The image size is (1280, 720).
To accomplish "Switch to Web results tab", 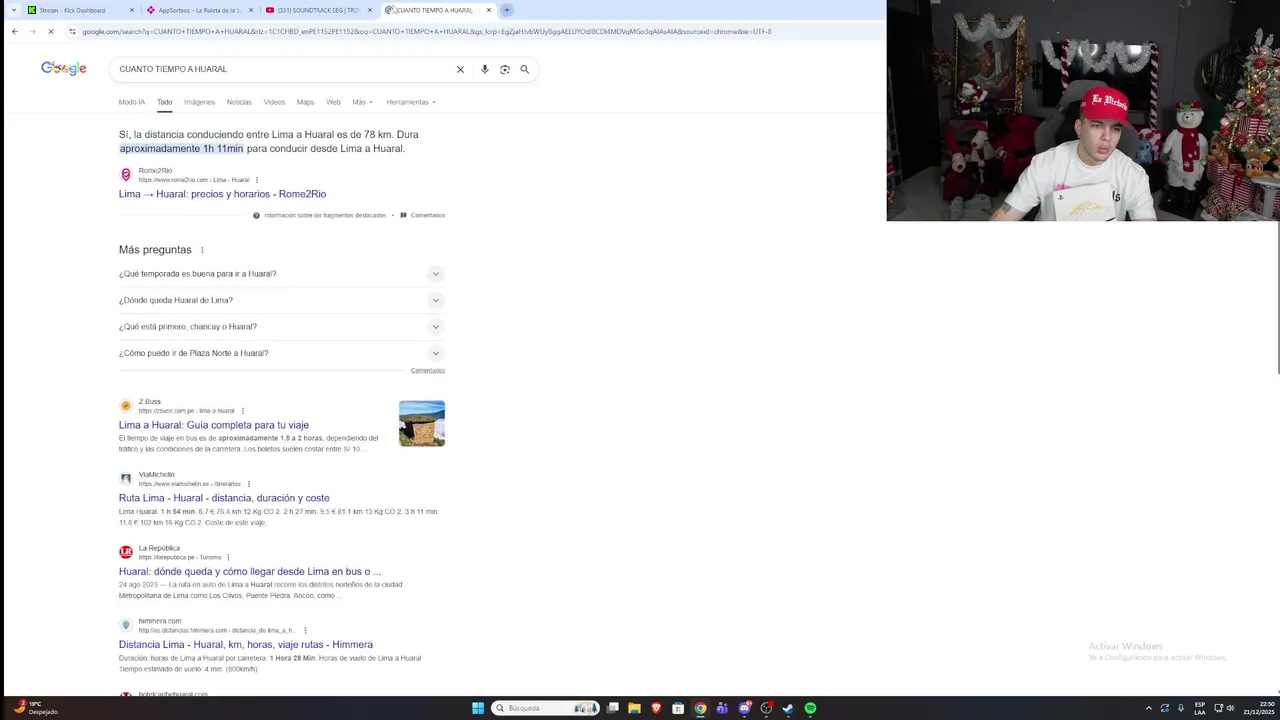I will pyautogui.click(x=333, y=102).
